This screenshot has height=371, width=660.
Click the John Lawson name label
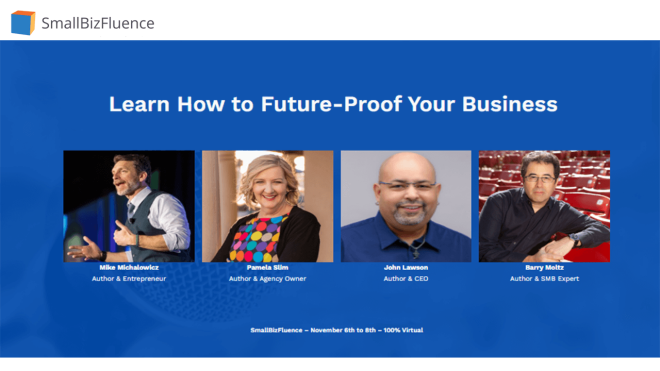pyautogui.click(x=406, y=267)
